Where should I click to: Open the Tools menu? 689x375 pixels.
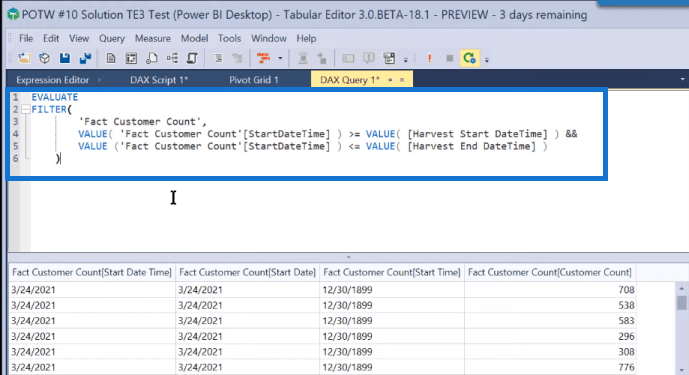click(x=229, y=38)
